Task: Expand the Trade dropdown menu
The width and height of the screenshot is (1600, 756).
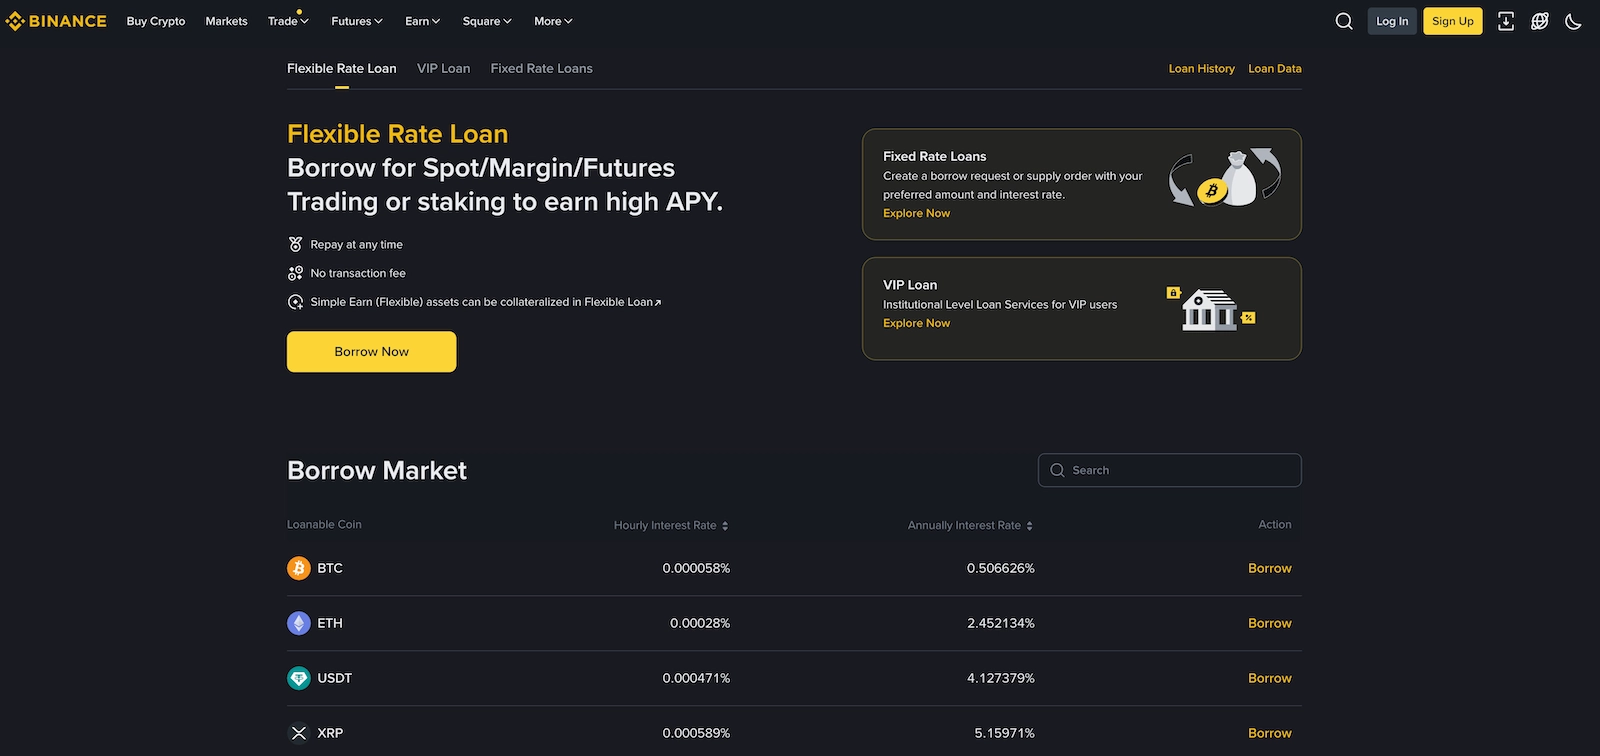Action: (288, 21)
